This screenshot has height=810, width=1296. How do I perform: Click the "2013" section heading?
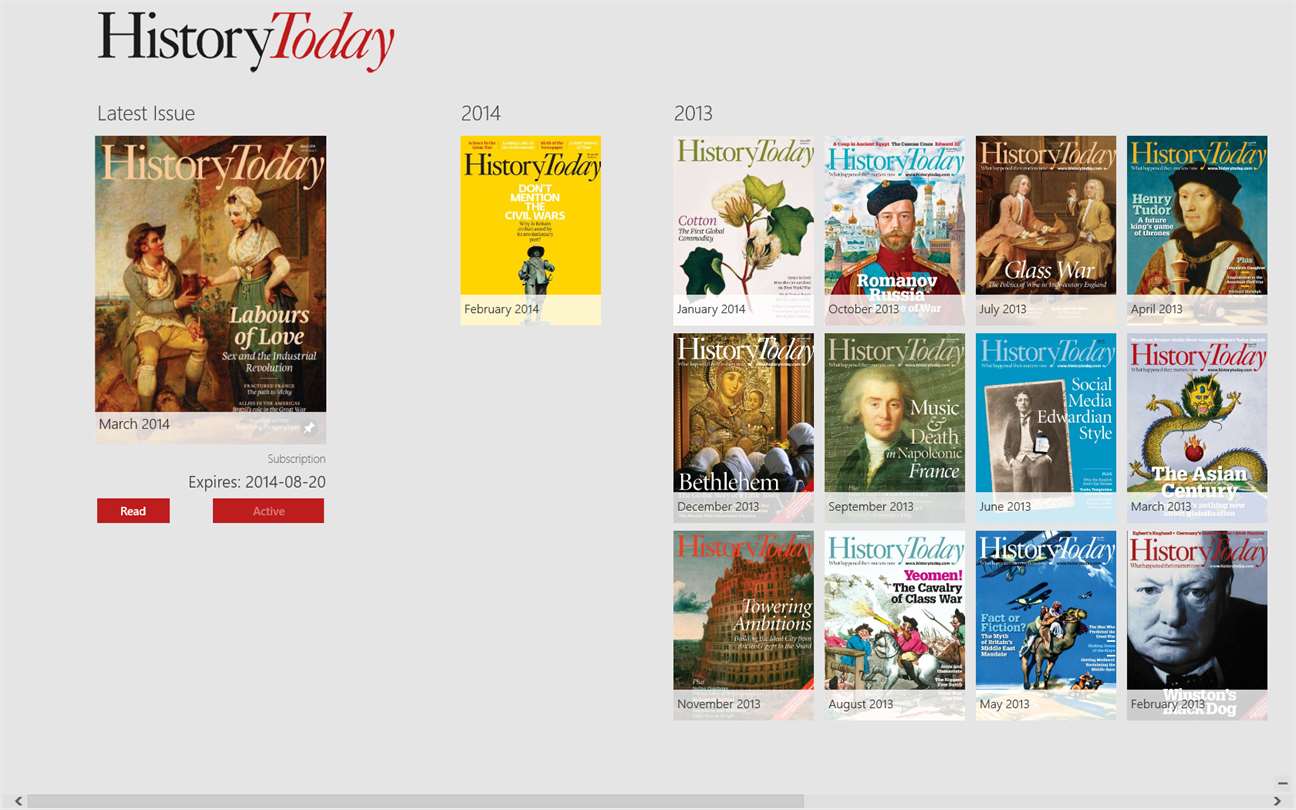click(693, 114)
